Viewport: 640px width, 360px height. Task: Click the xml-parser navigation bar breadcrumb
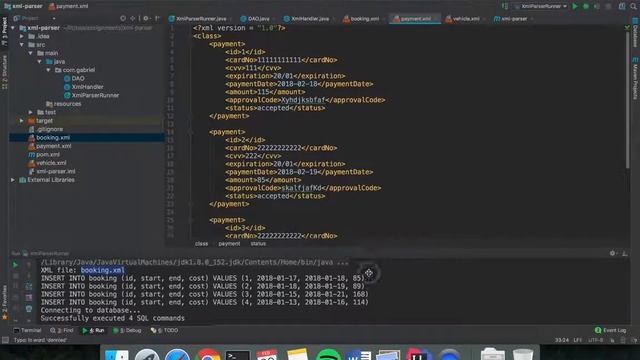point(23,6)
